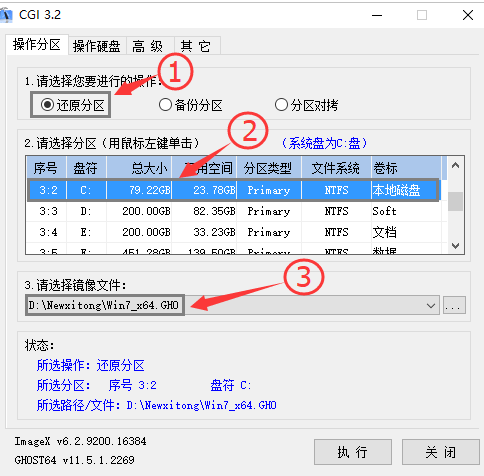Switch to the 其它 tab
This screenshot has width=484, height=476.
tap(196, 46)
